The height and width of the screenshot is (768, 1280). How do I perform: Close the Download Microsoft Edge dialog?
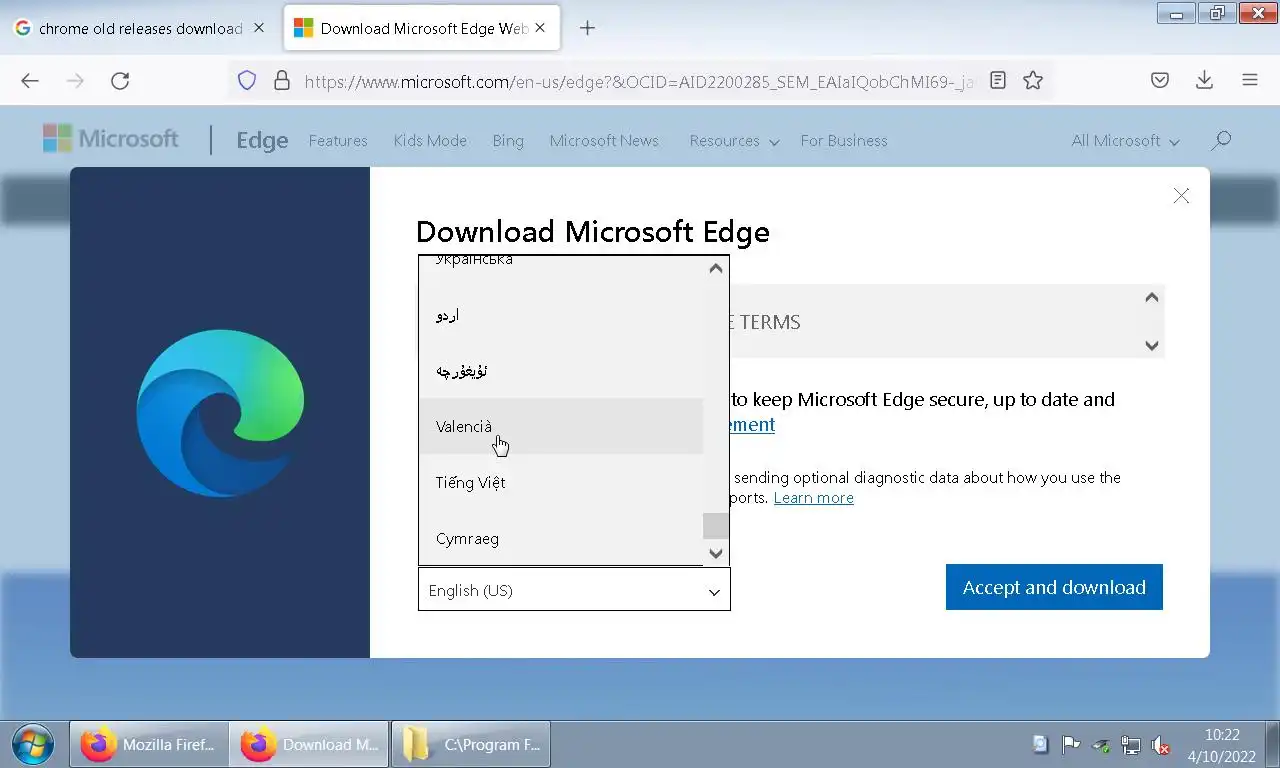[x=1181, y=196]
